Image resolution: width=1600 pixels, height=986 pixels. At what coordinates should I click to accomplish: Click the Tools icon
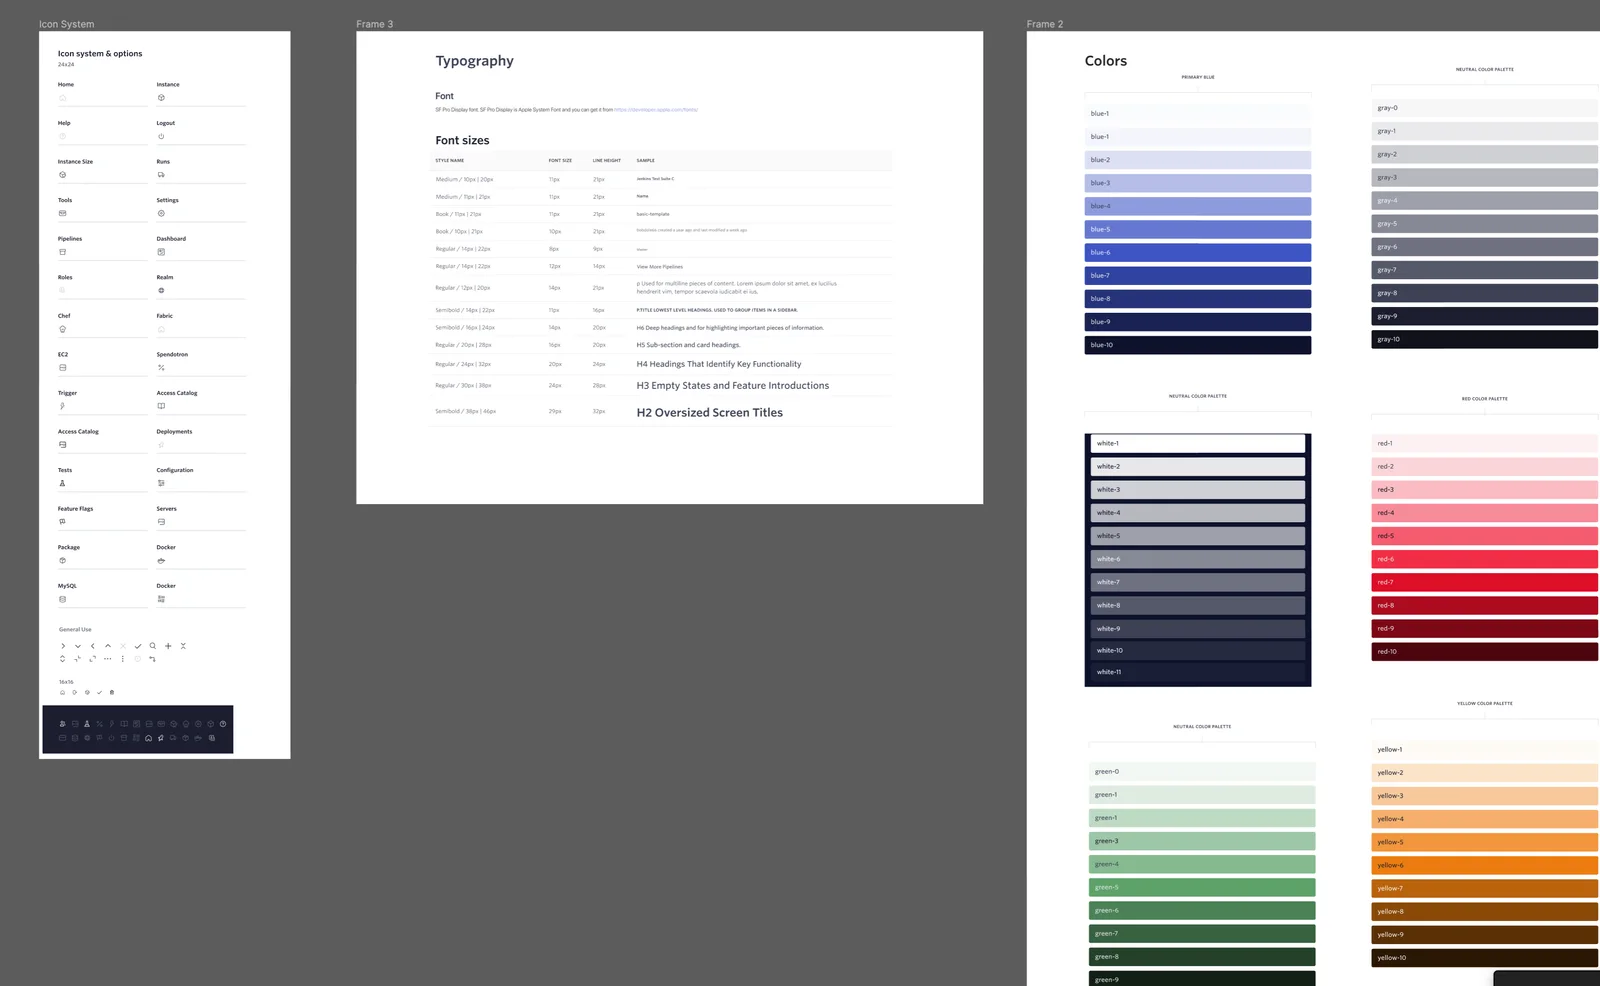62,213
